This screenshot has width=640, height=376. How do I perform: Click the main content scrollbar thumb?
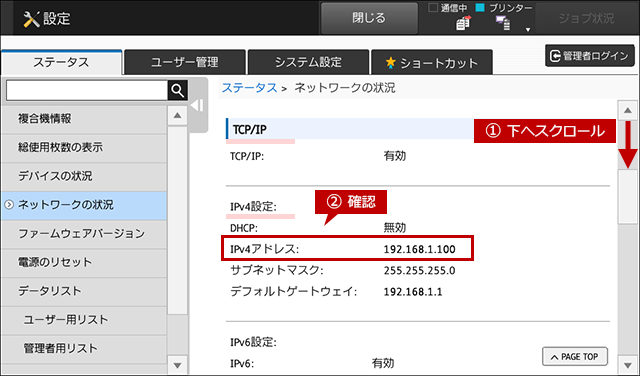[627, 196]
